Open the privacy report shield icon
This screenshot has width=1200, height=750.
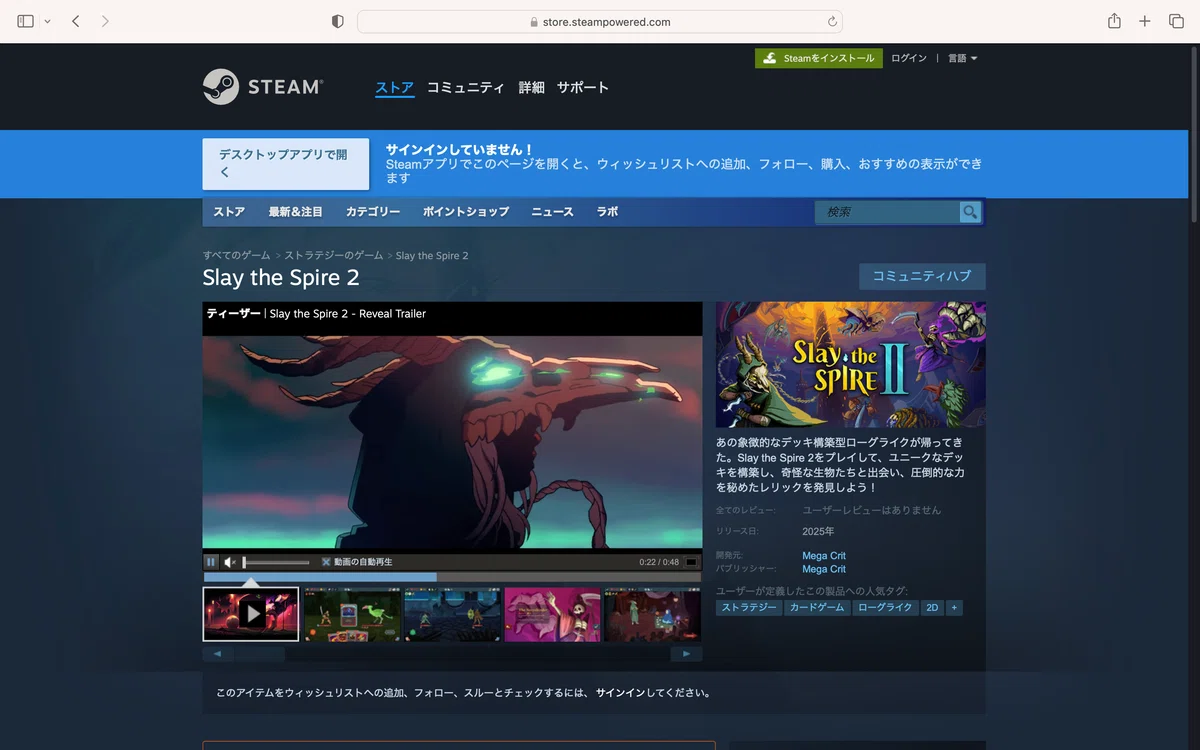click(337, 21)
